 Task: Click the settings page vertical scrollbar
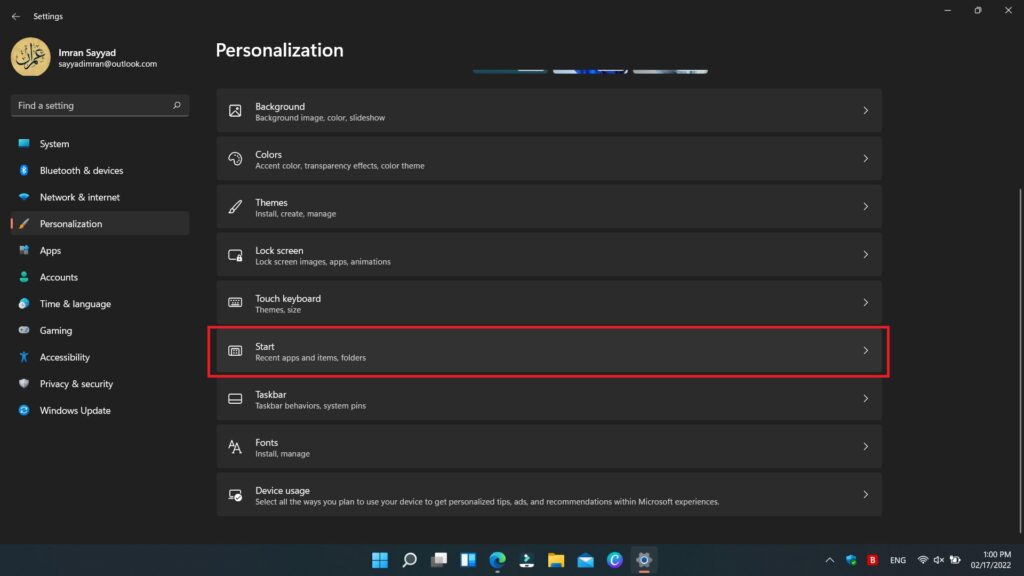(1019, 360)
